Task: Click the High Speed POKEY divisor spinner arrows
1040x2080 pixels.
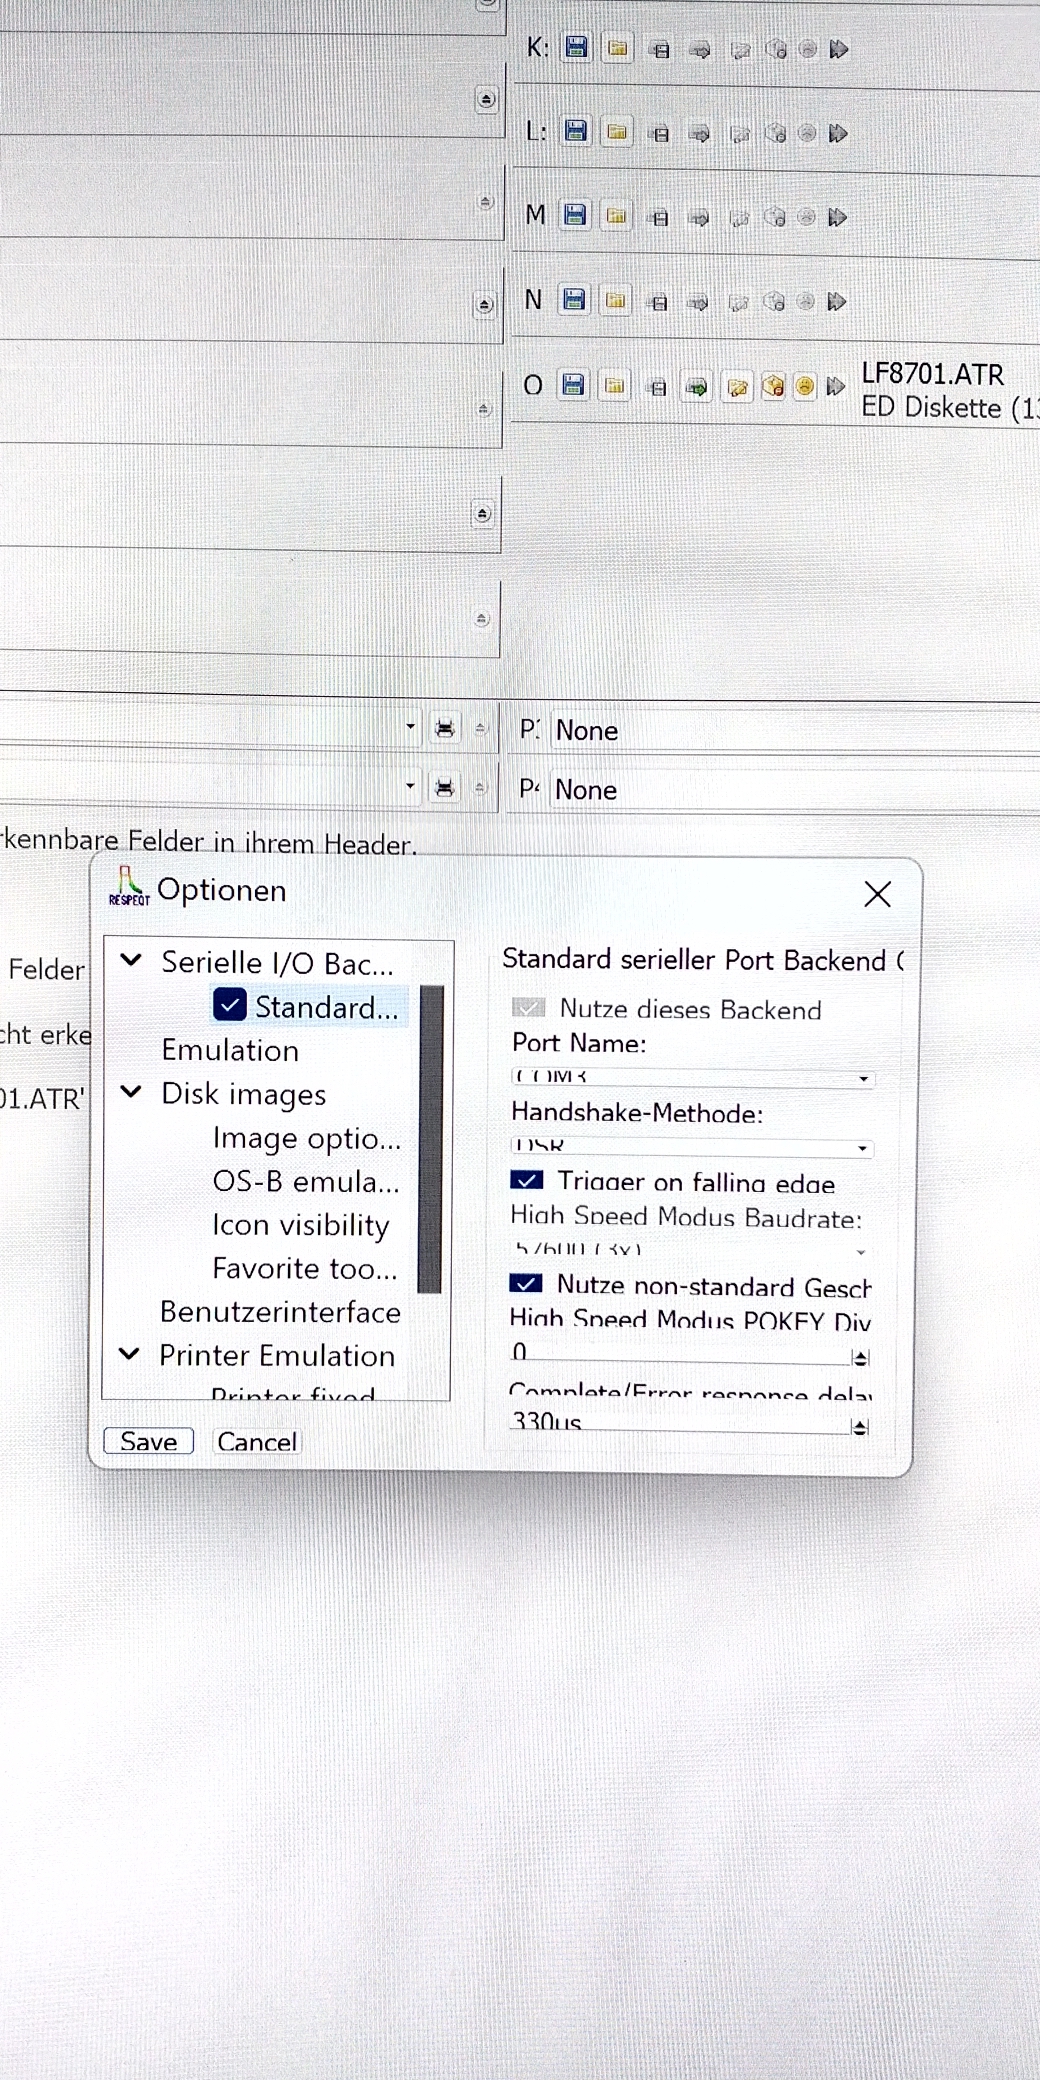Action: (860, 1357)
